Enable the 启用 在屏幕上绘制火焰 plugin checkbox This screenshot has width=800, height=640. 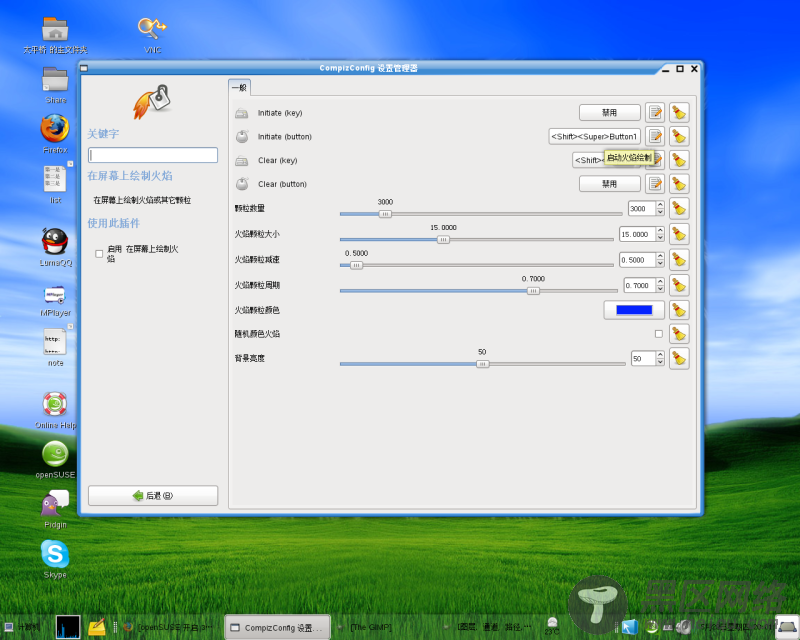[x=99, y=254]
